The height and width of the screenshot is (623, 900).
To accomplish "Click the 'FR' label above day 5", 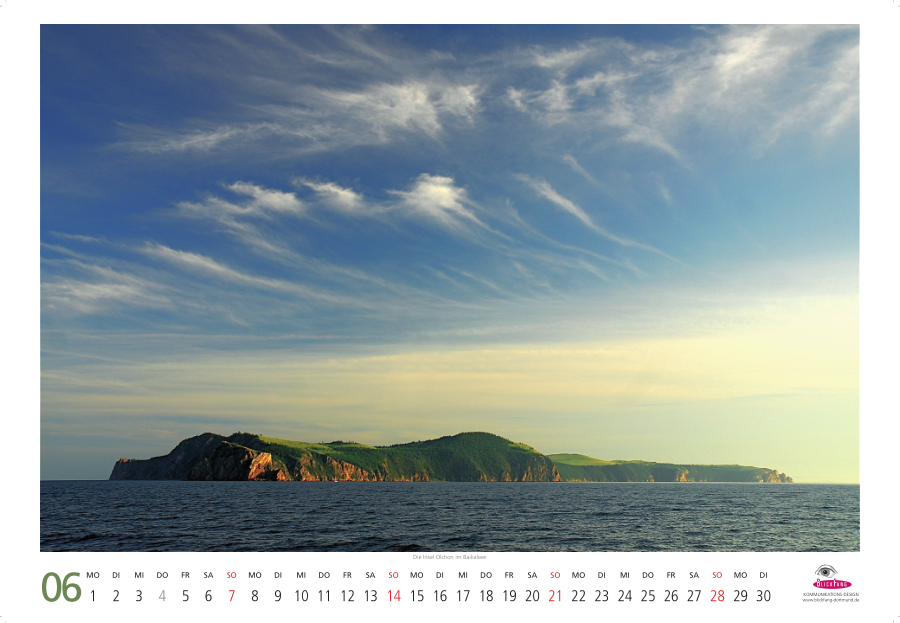I will tap(185, 575).
